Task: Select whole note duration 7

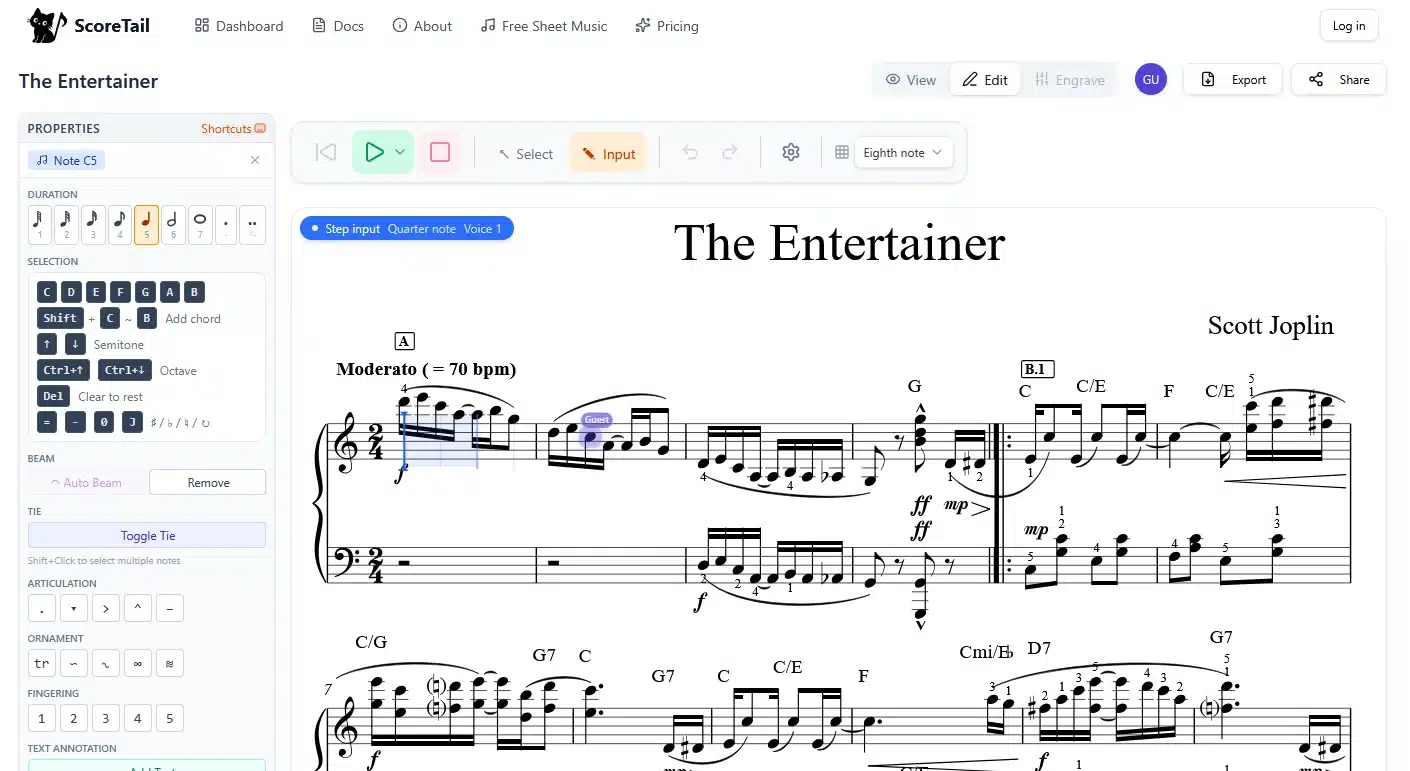Action: pyautogui.click(x=200, y=224)
